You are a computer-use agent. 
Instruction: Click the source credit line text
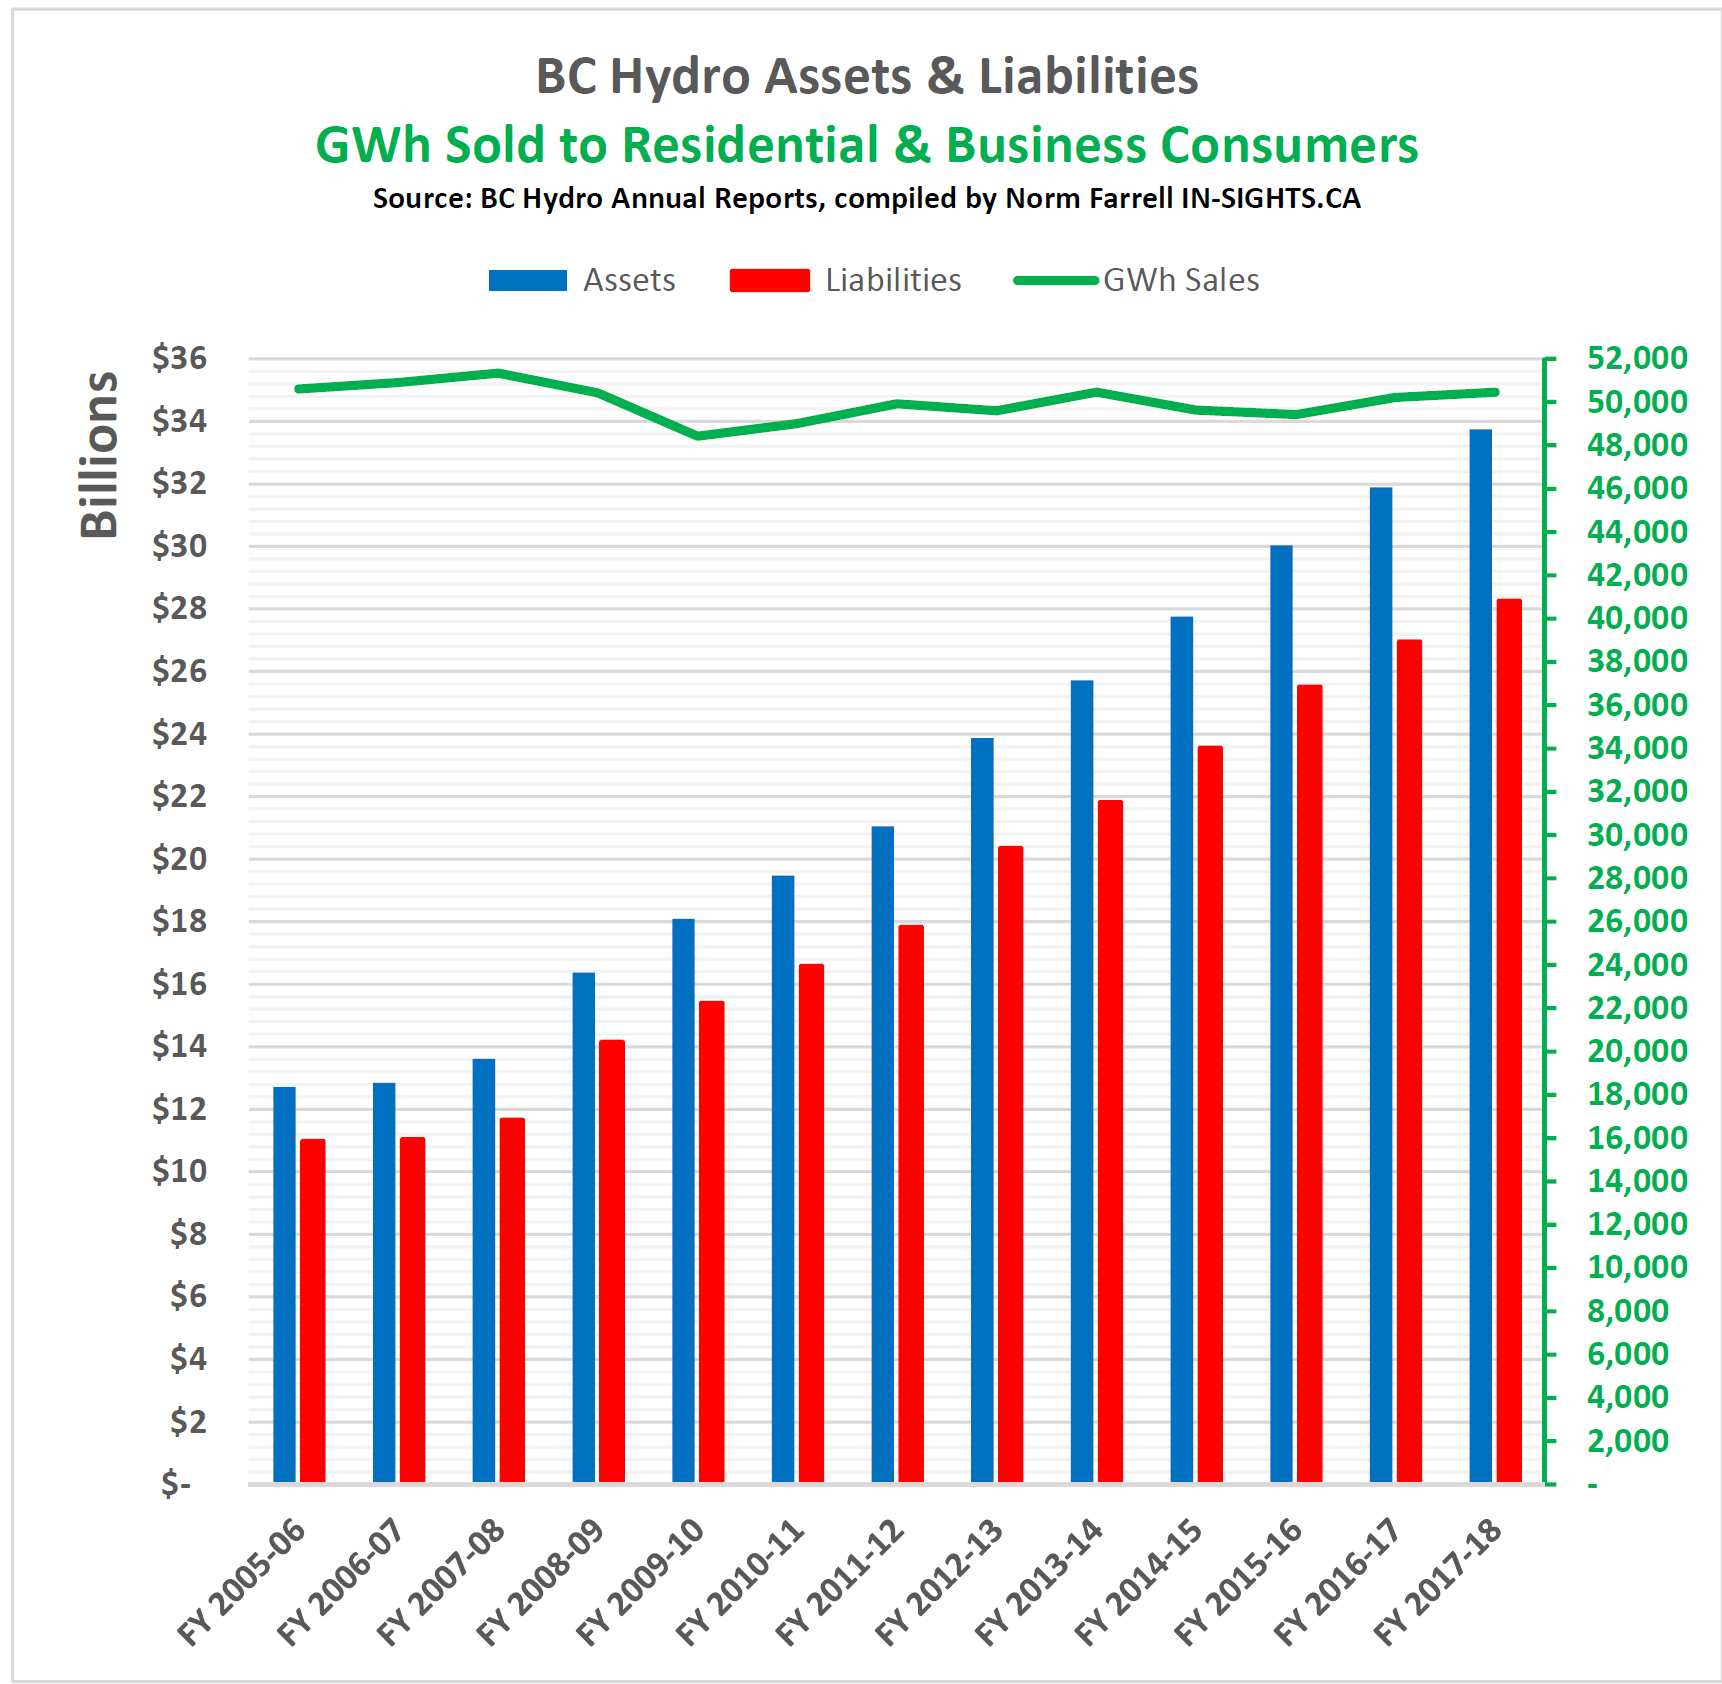[867, 198]
